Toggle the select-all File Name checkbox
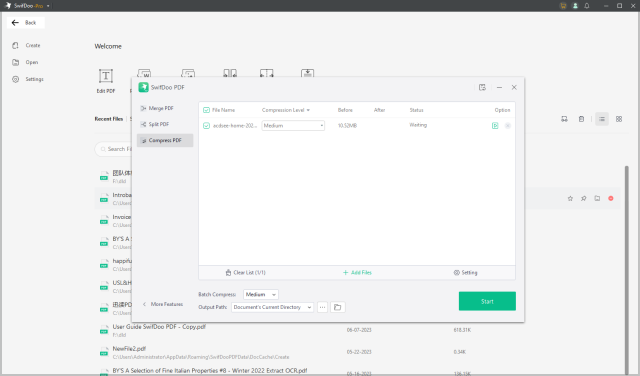Viewport: 640px width, 376px height. click(206, 110)
